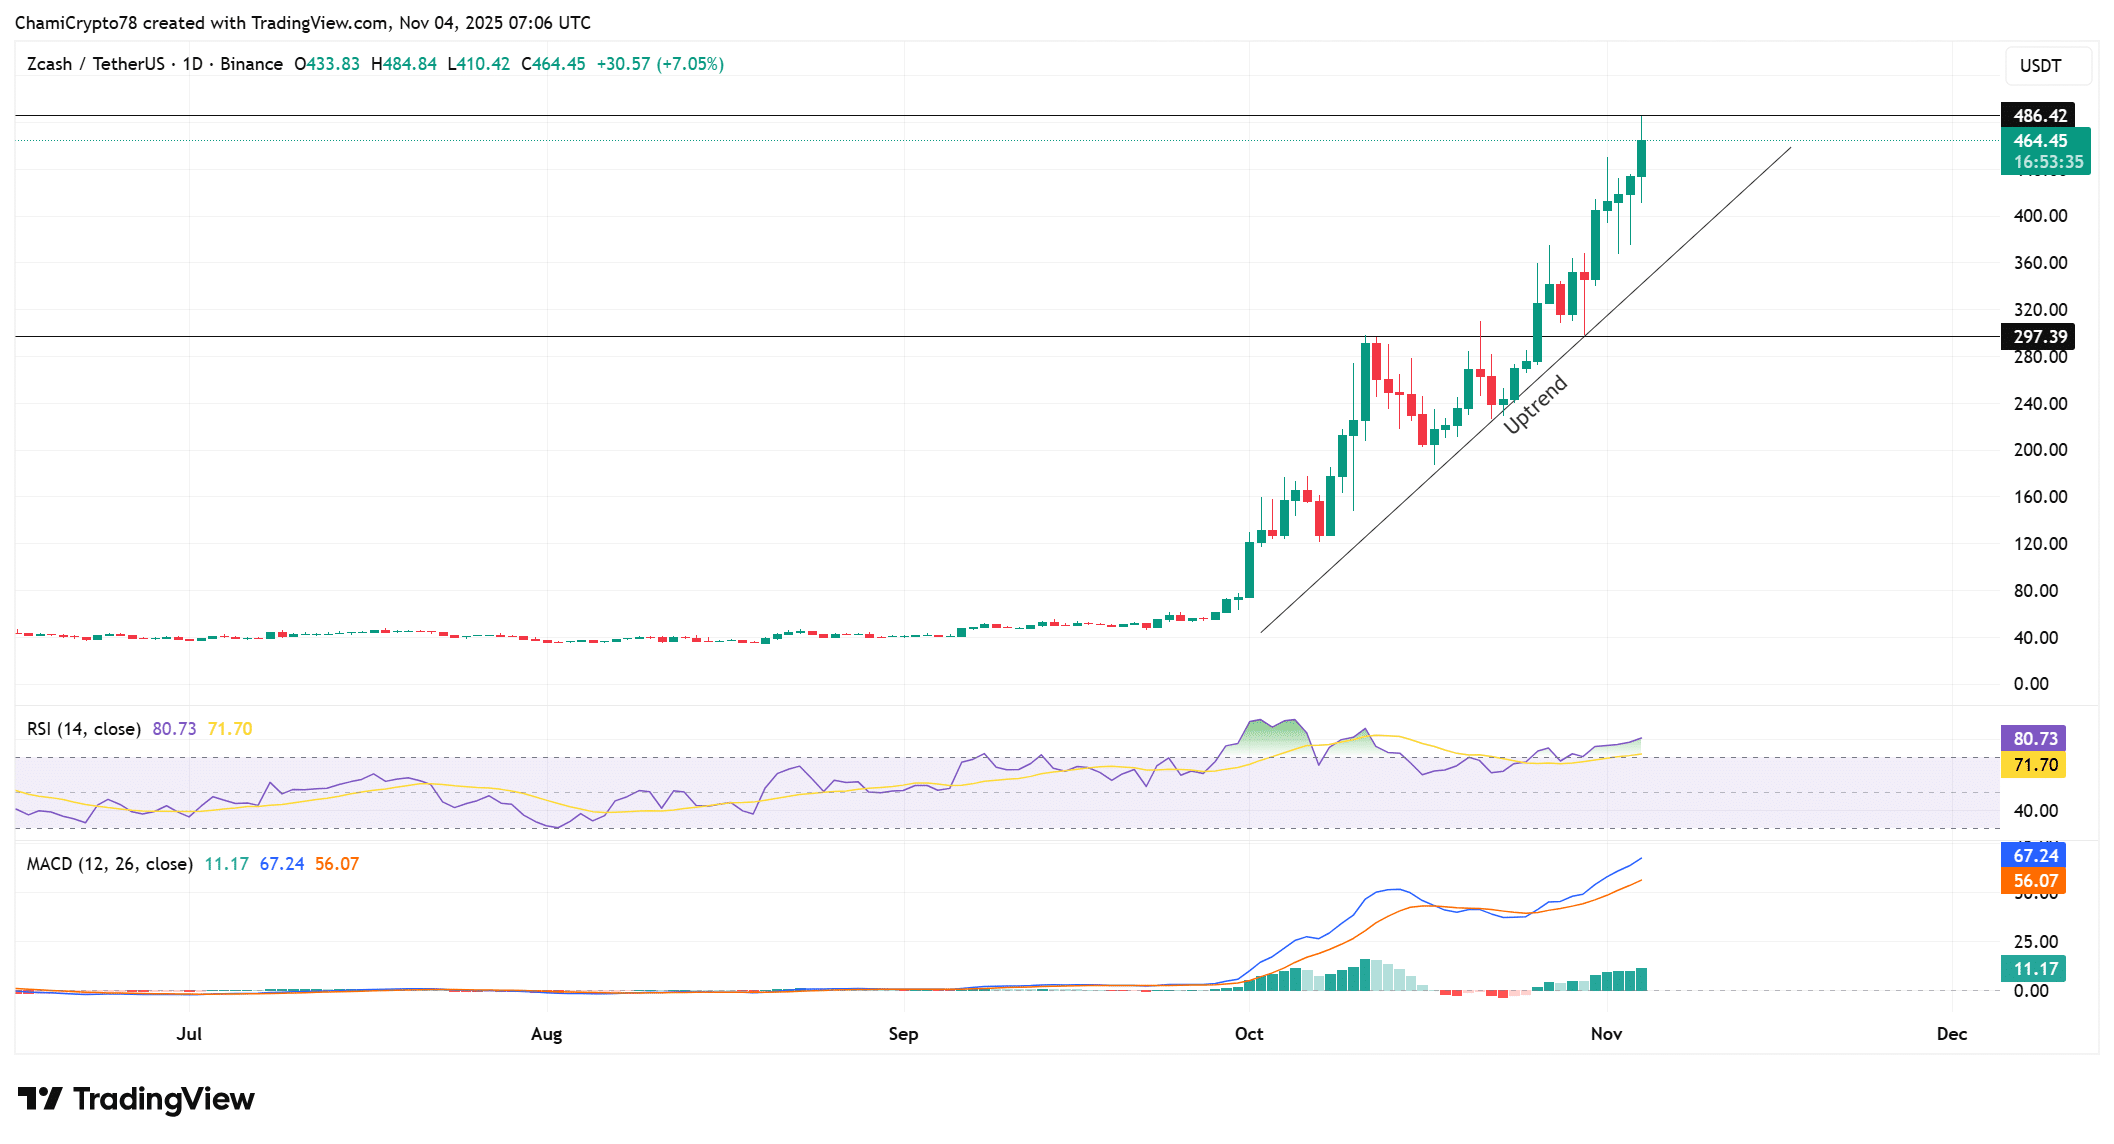This screenshot has height=1144, width=2114.
Task: Click the TradingView icon glyph before the wordmark
Action: click(40, 1098)
